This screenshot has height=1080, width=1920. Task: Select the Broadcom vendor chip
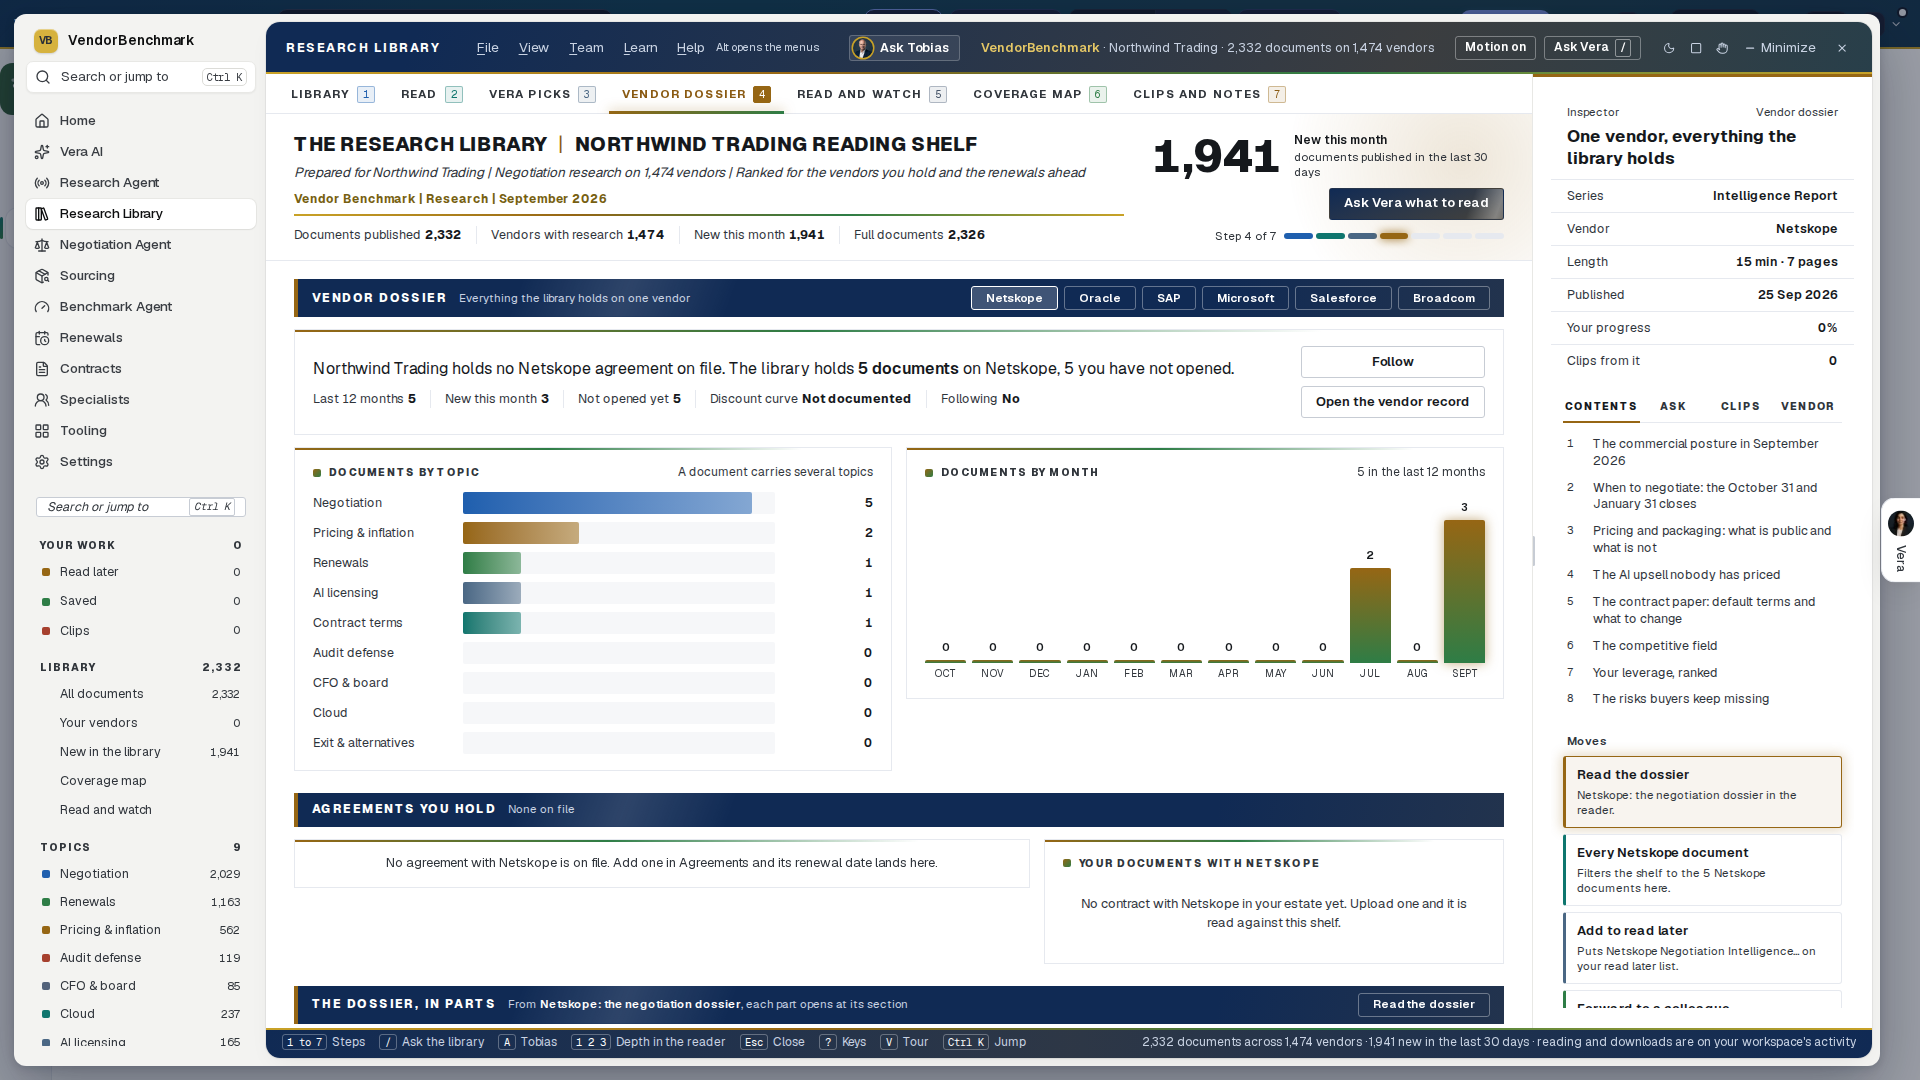point(1444,298)
